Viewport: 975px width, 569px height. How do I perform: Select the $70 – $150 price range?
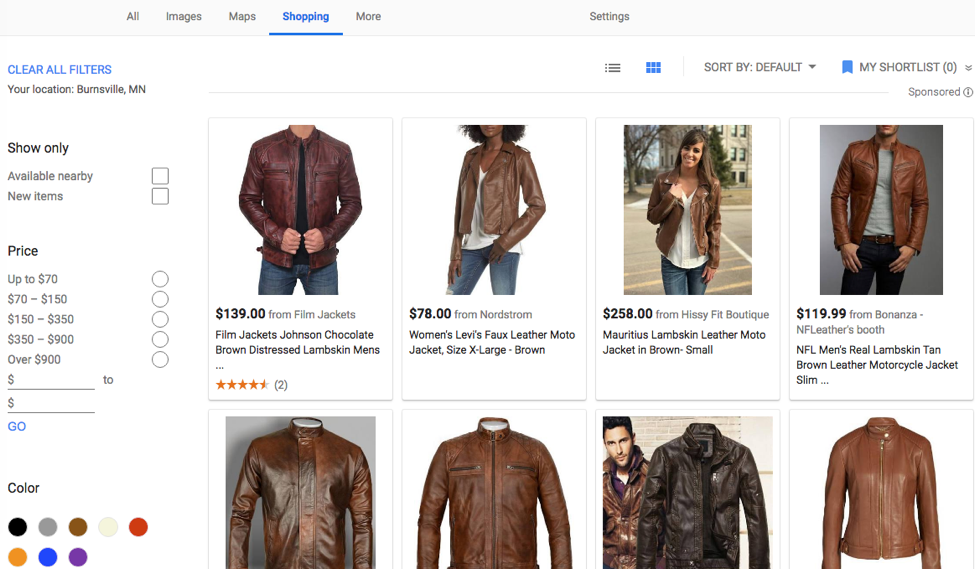pos(160,299)
